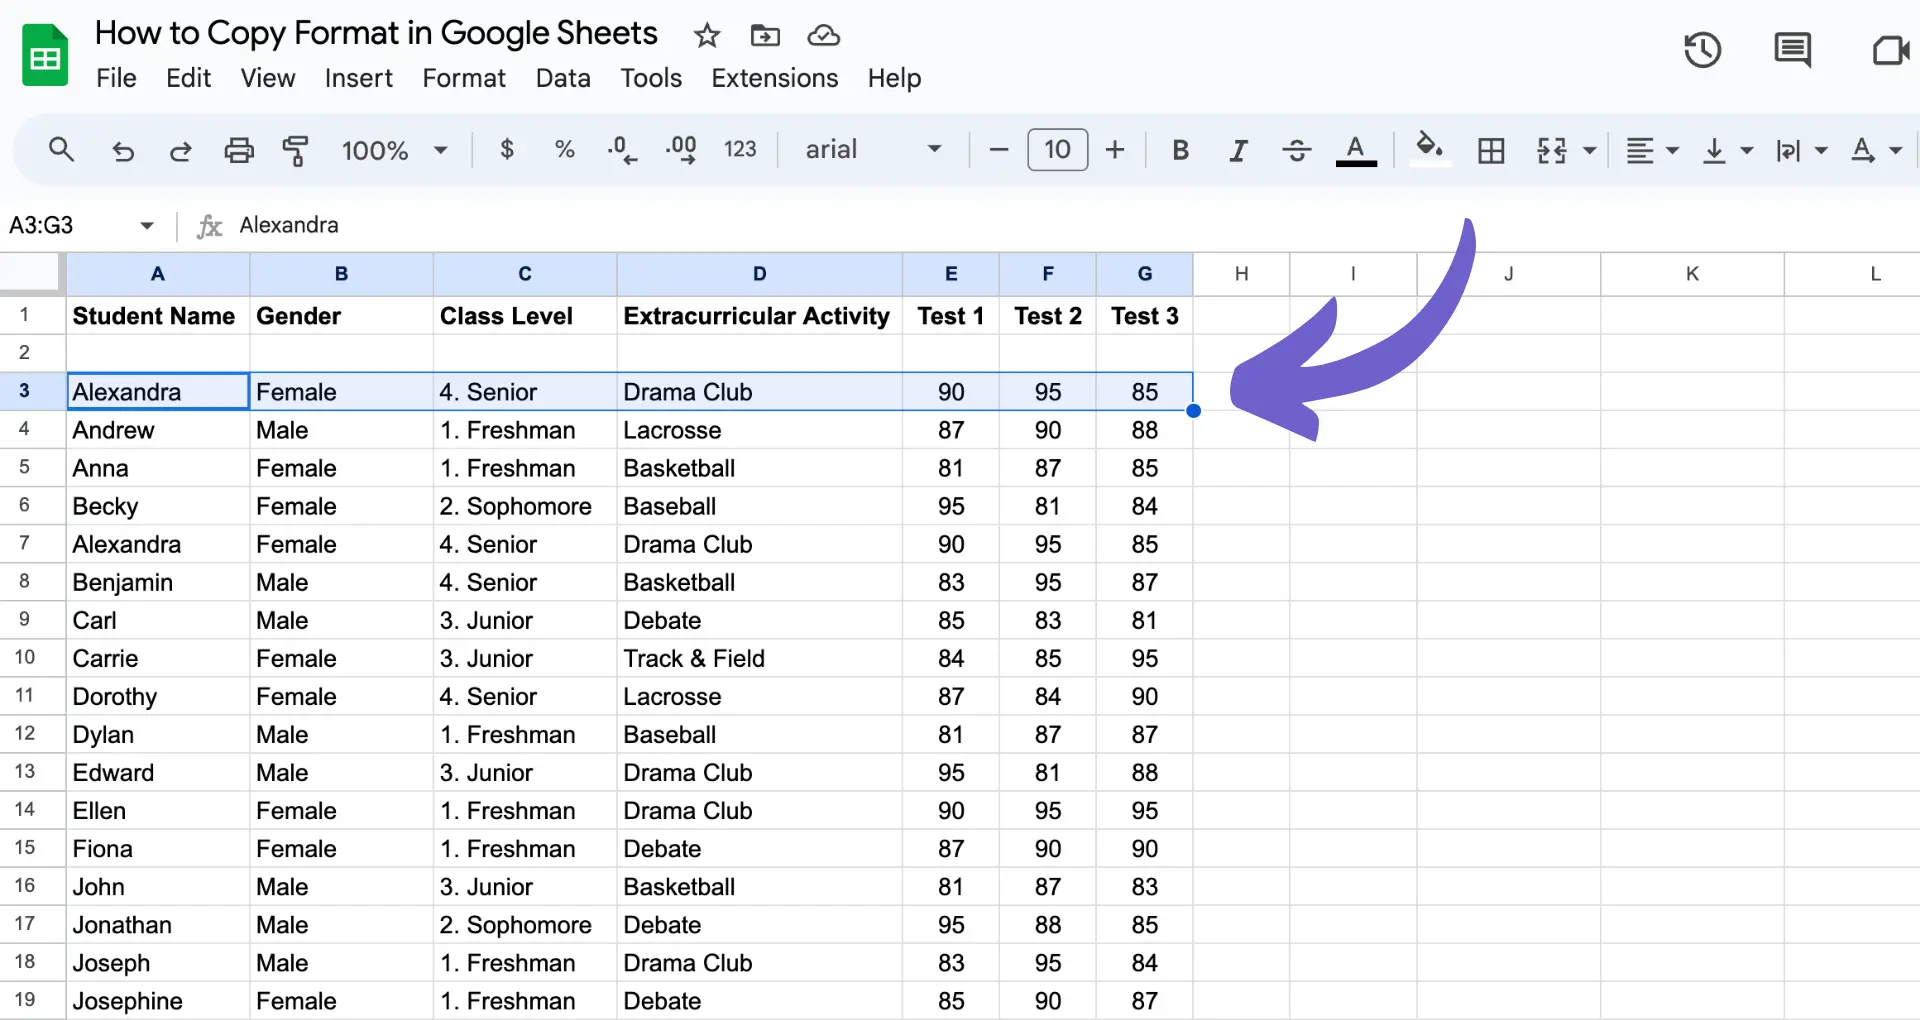1920x1020 pixels.
Task: Format as percent icon
Action: point(564,150)
